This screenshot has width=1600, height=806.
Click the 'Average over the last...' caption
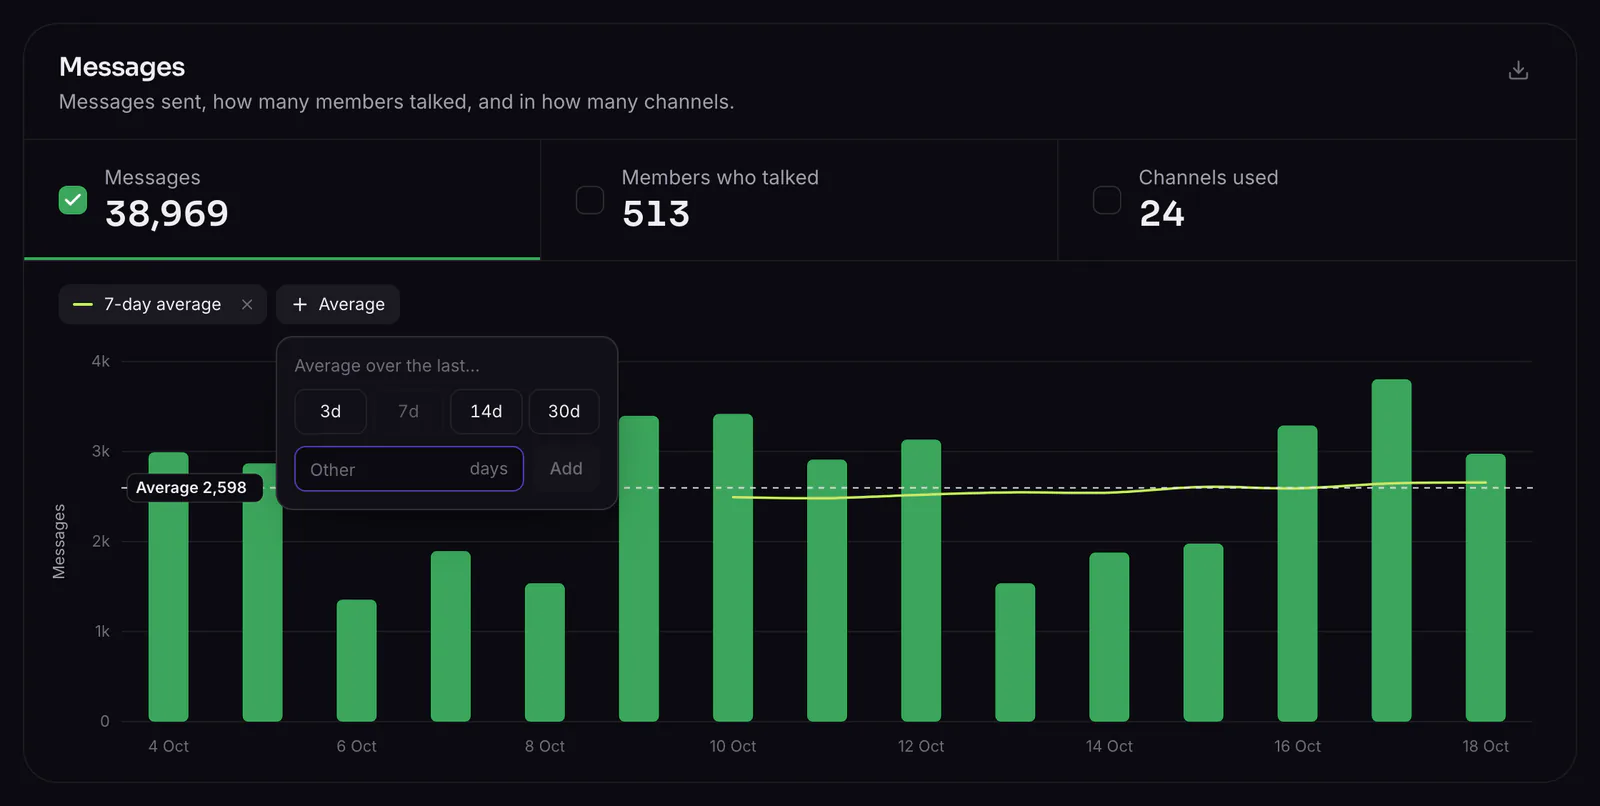(x=387, y=366)
